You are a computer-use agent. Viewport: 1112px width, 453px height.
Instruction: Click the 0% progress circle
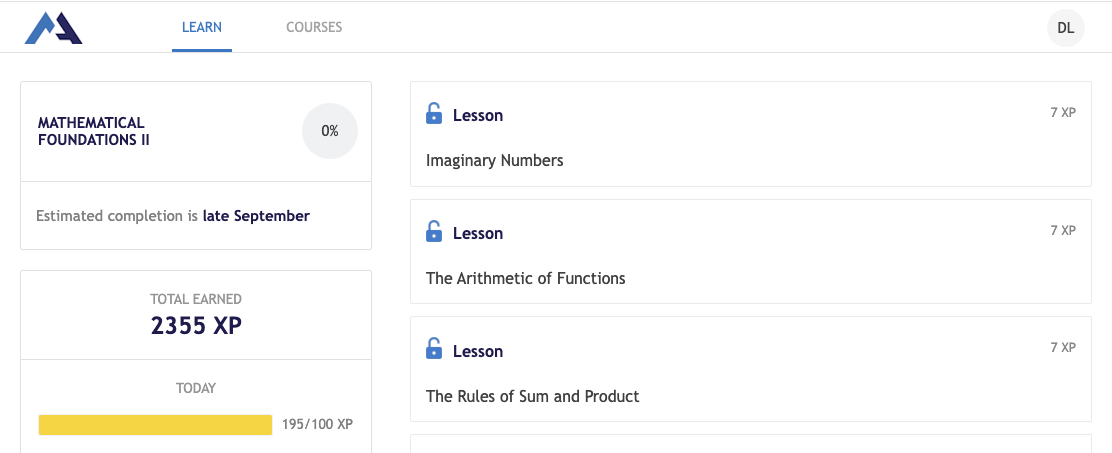point(329,131)
